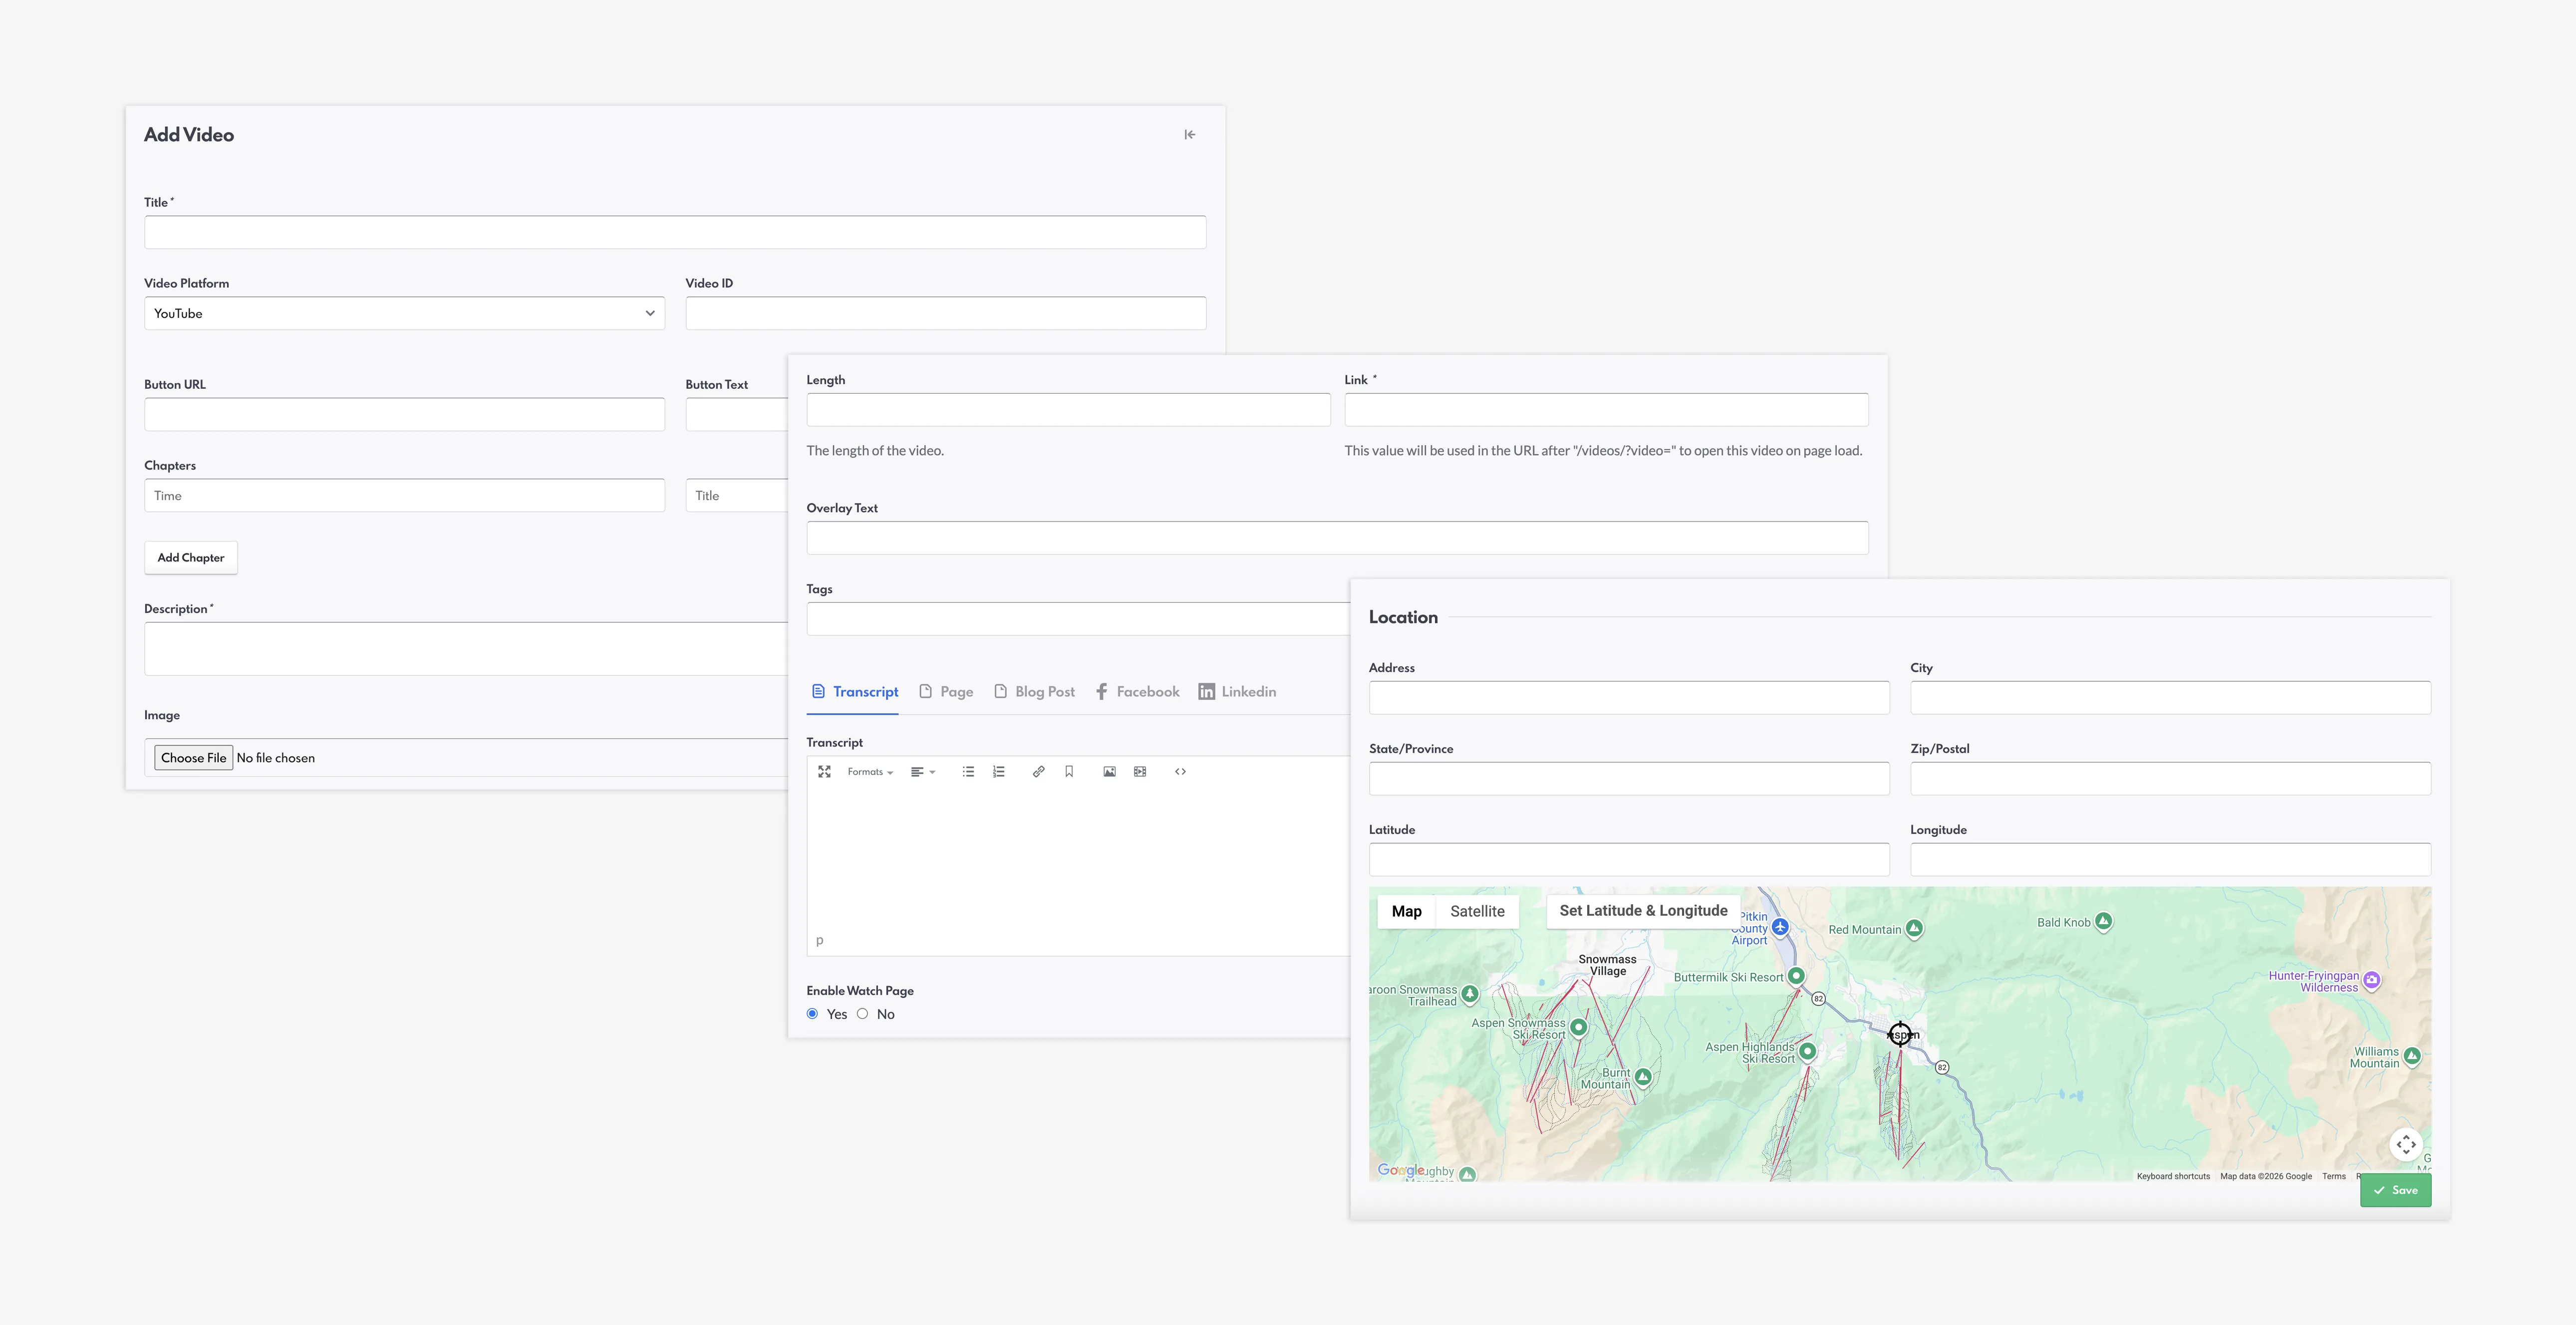This screenshot has height=1325, width=2576.
Task: Click the Address input field
Action: [x=1629, y=698]
